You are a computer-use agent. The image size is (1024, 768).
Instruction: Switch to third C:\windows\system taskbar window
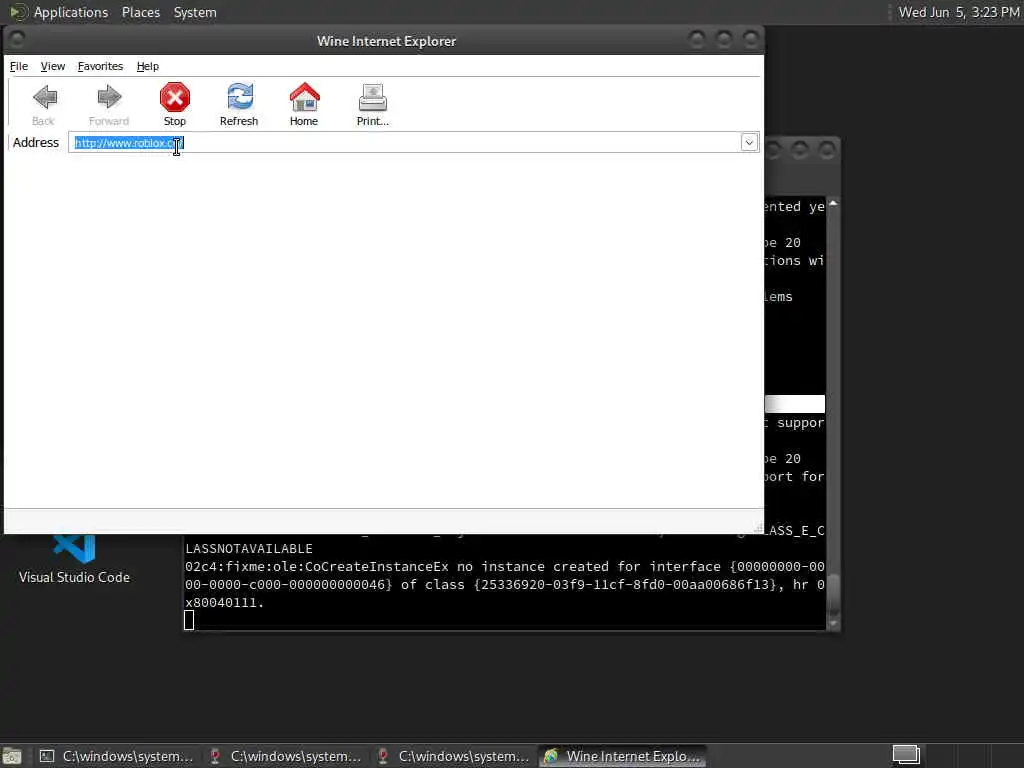click(x=453, y=756)
